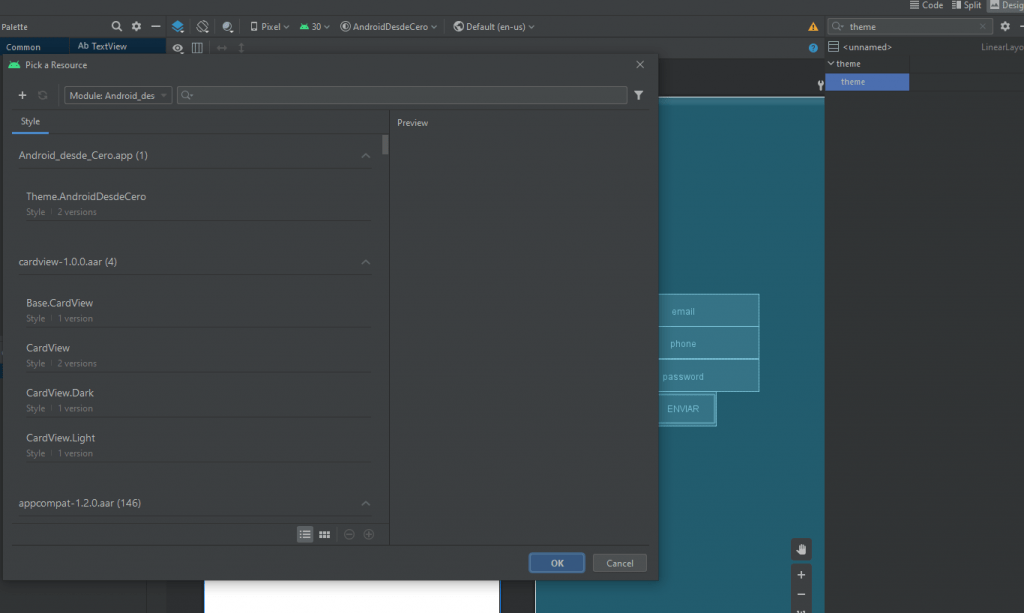This screenshot has width=1024, height=613.
Task: Activate the pan hand tool
Action: (x=801, y=550)
